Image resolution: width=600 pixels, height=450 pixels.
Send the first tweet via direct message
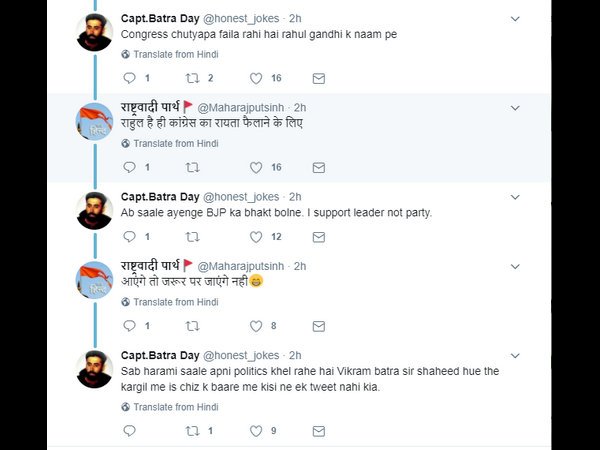319,78
